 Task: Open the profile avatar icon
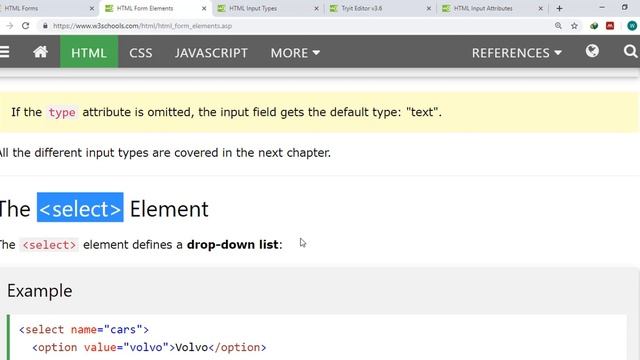632,26
